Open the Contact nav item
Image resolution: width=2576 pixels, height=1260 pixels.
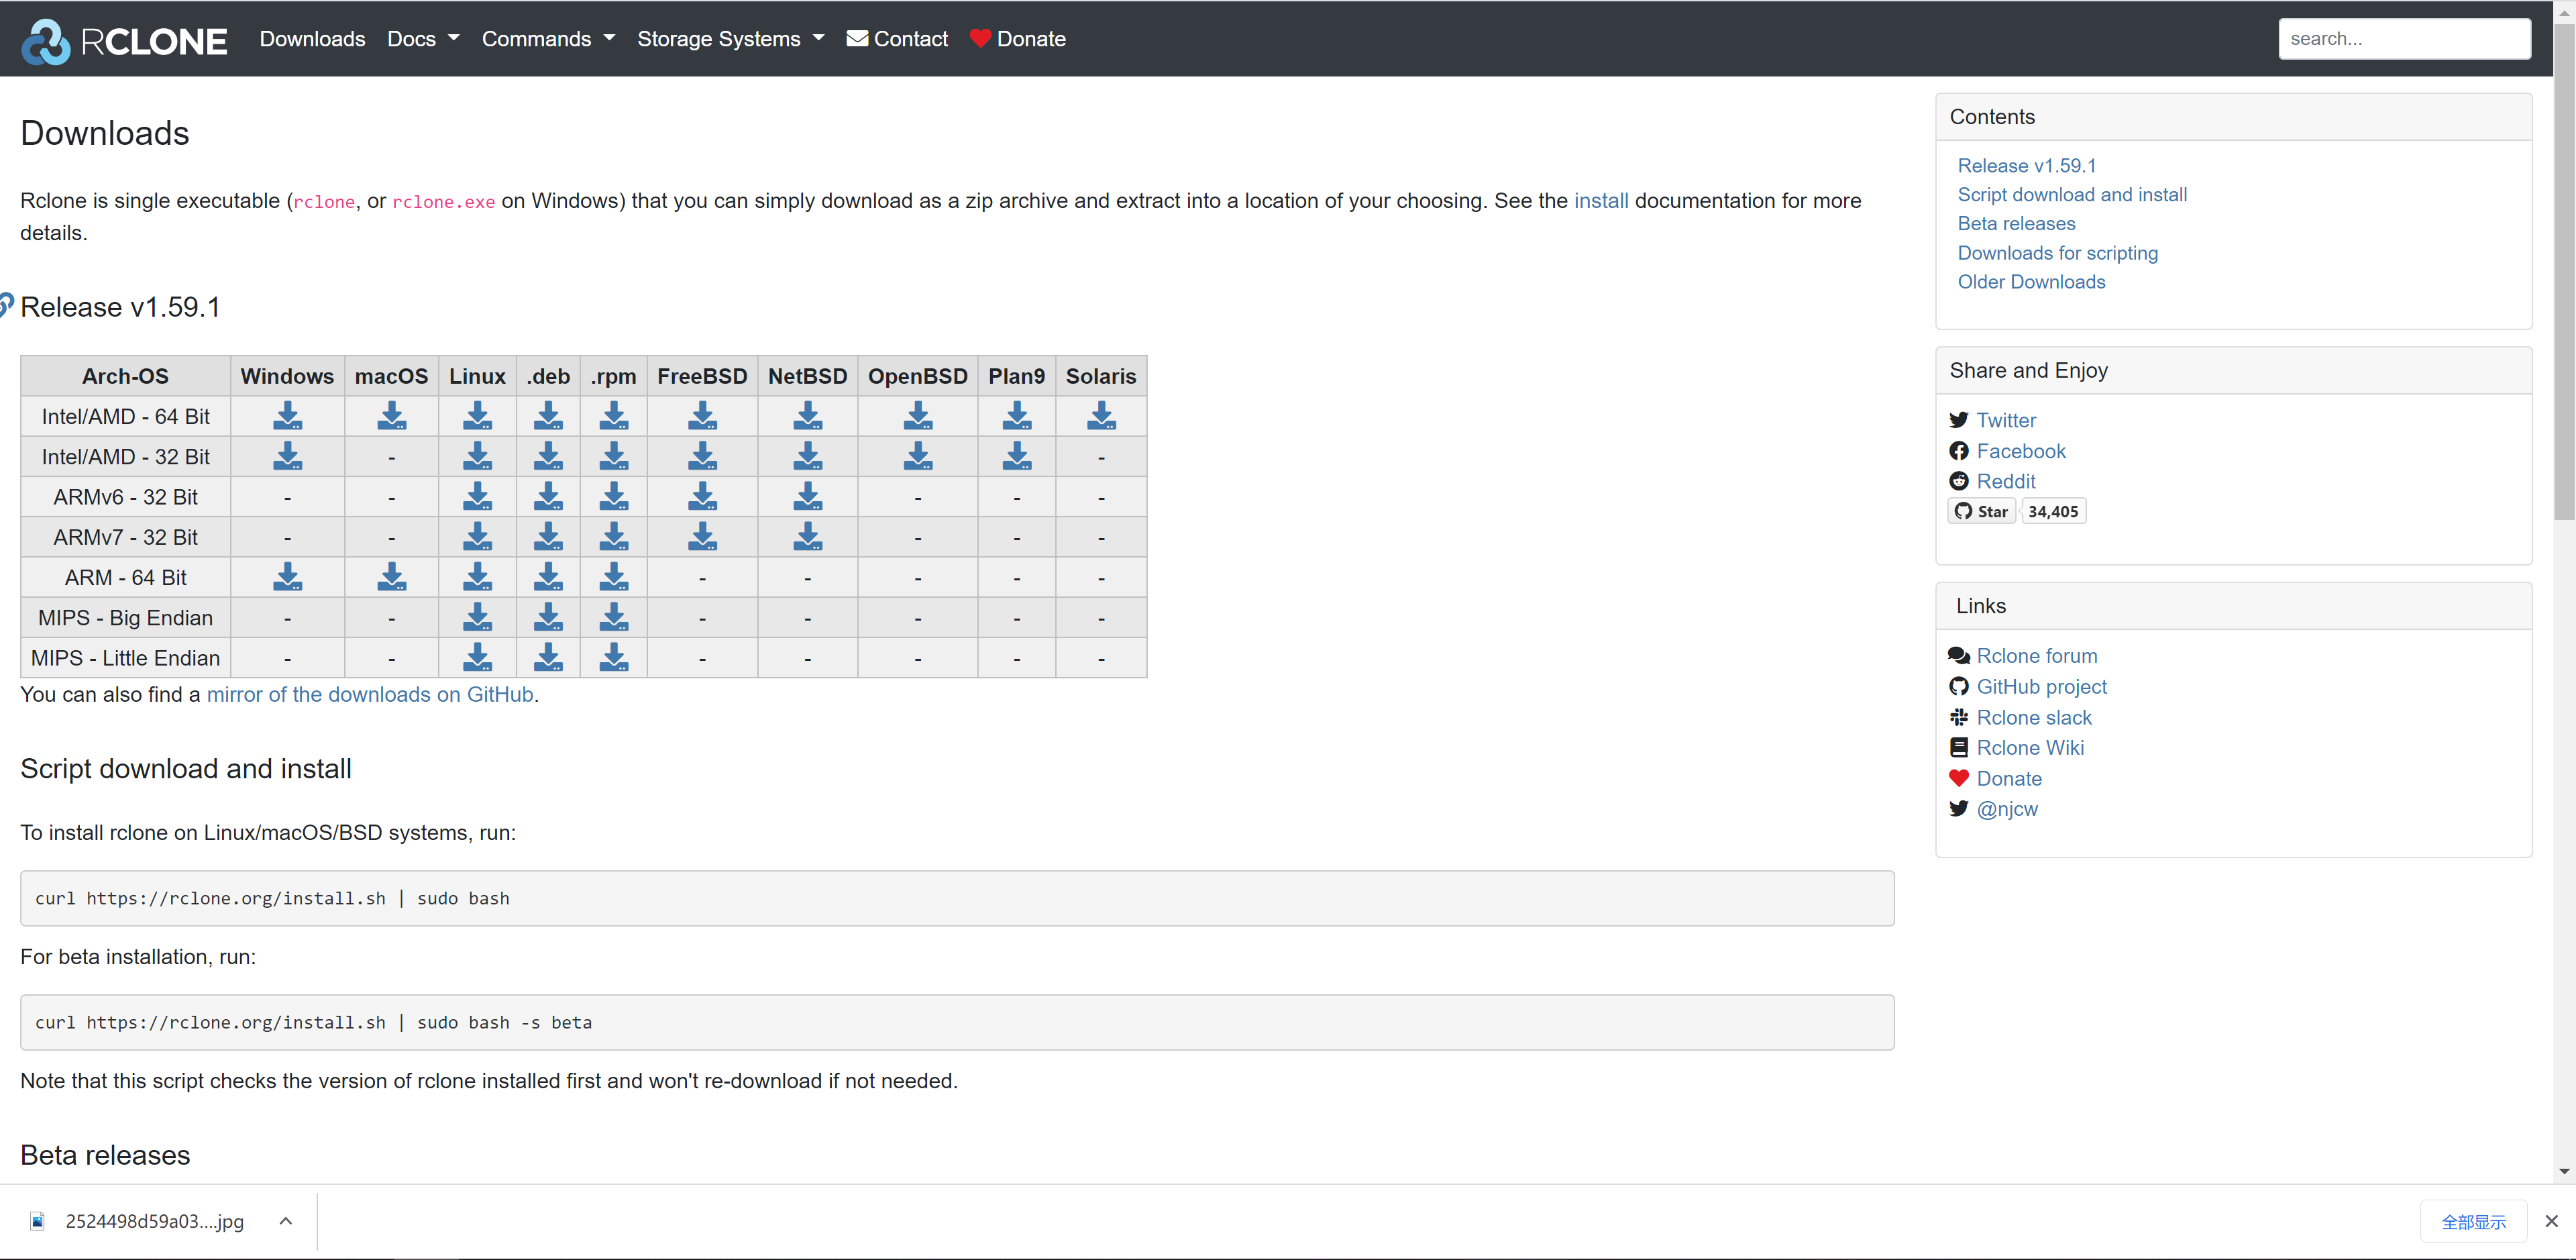click(x=897, y=39)
